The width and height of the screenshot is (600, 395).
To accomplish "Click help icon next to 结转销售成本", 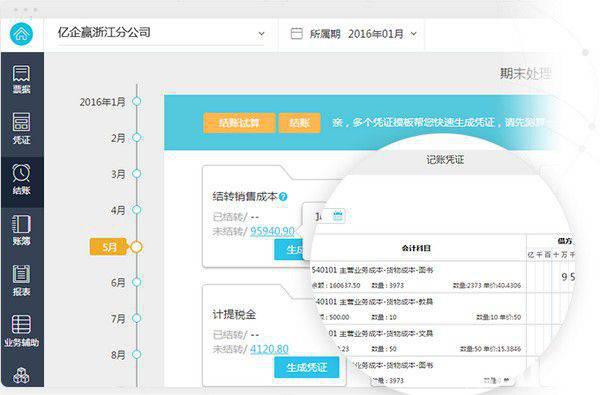I will [283, 197].
